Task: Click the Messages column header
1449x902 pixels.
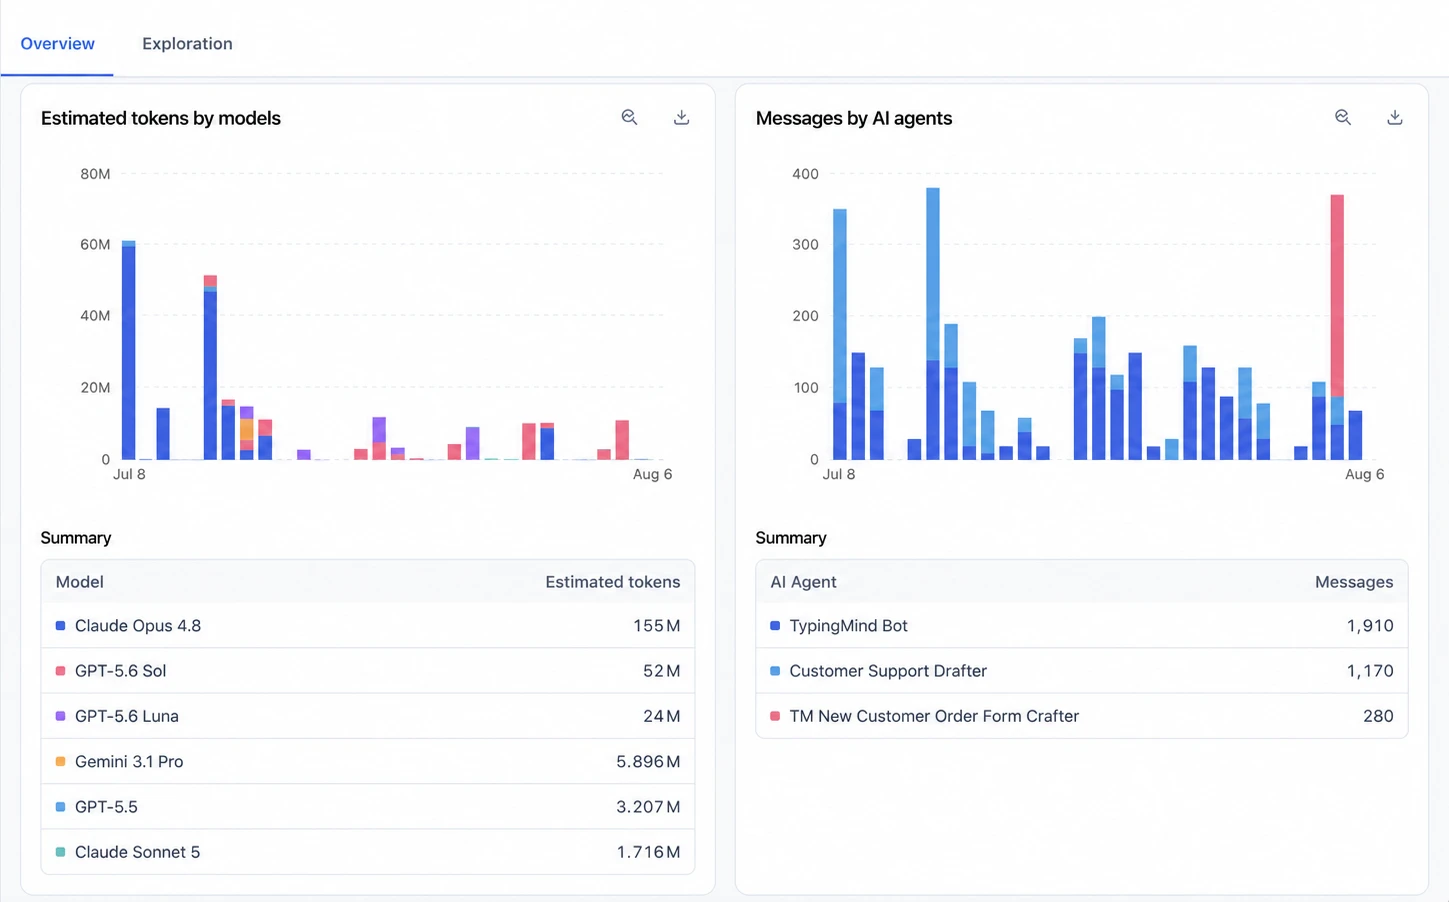Action: [x=1353, y=582]
